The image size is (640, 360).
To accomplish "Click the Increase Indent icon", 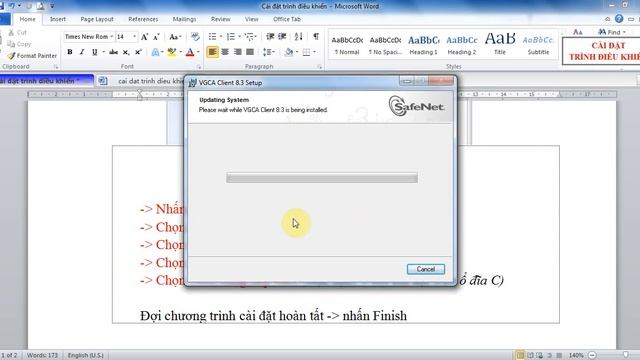I will tap(282, 37).
